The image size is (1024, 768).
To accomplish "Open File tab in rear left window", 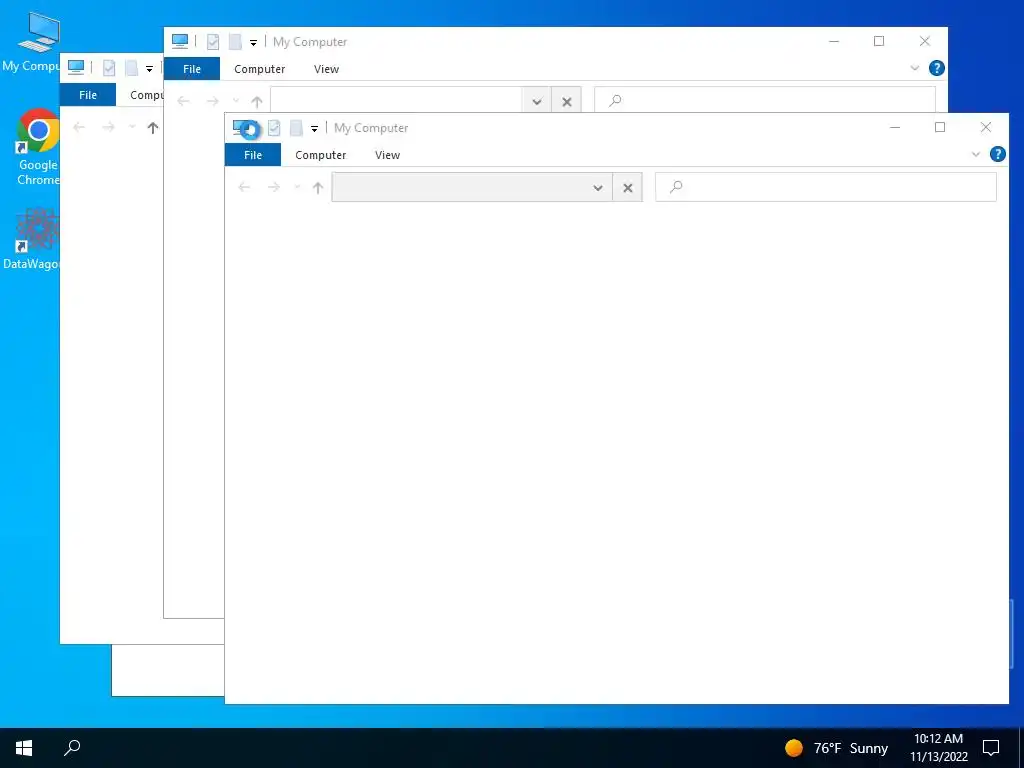I will (x=88, y=95).
